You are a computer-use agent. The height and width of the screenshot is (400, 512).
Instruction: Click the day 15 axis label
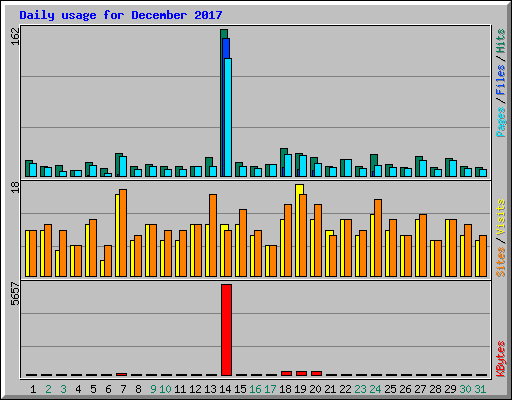[x=240, y=389]
